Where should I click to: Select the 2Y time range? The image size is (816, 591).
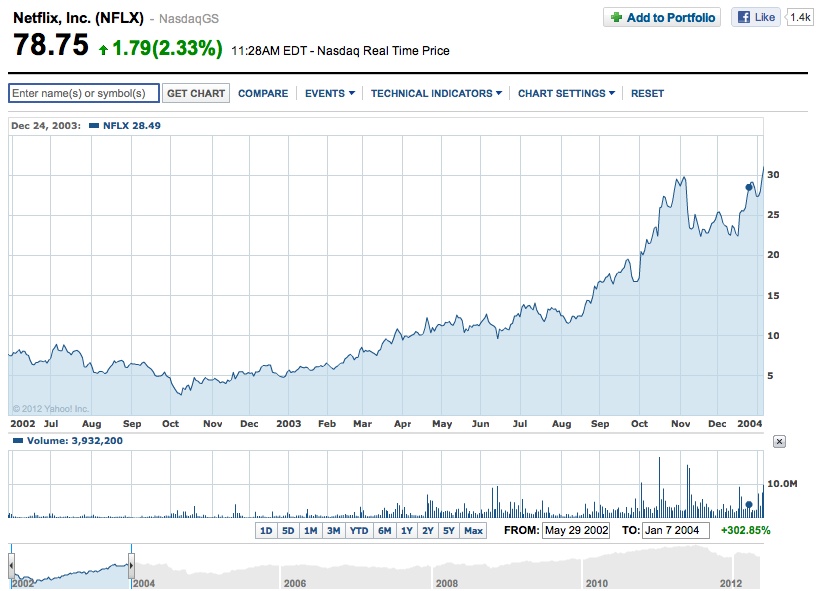[428, 531]
